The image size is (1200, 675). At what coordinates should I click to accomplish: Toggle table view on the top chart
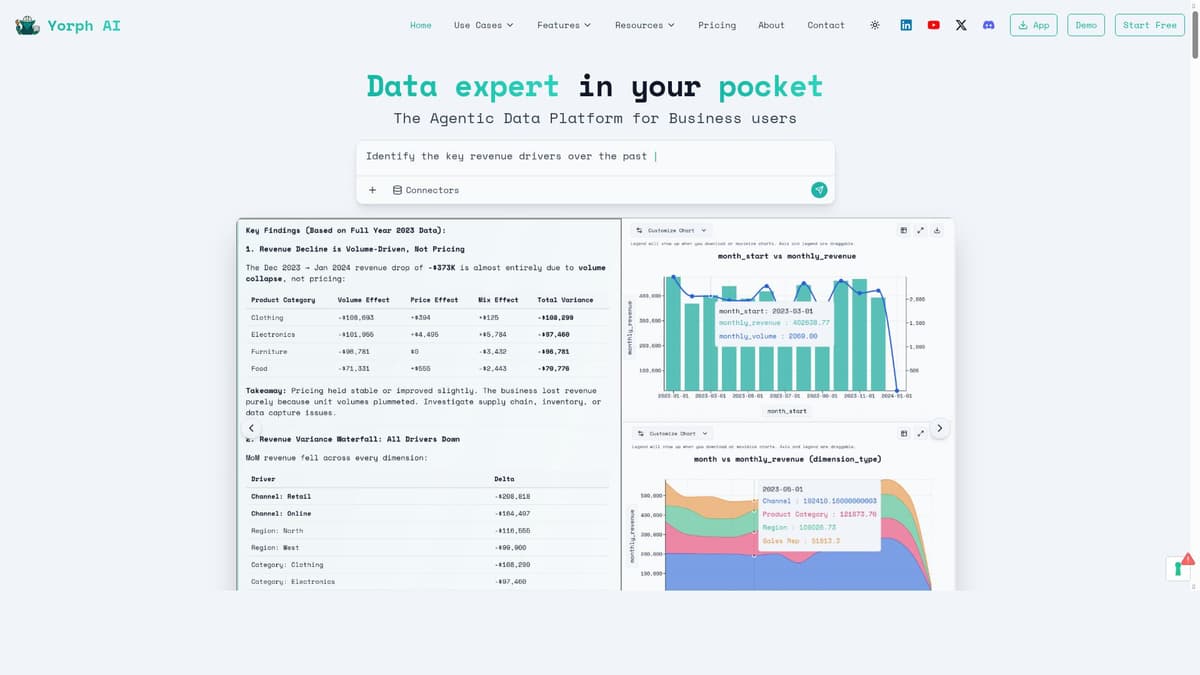[904, 230]
